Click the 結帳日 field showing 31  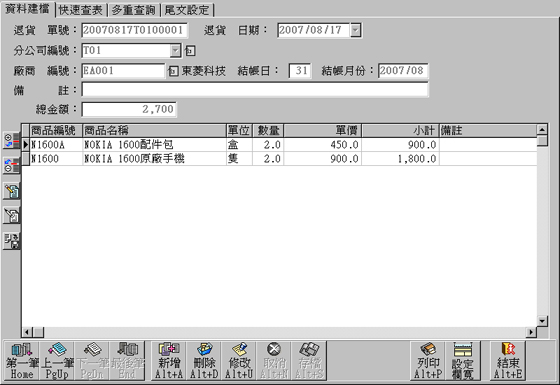300,71
